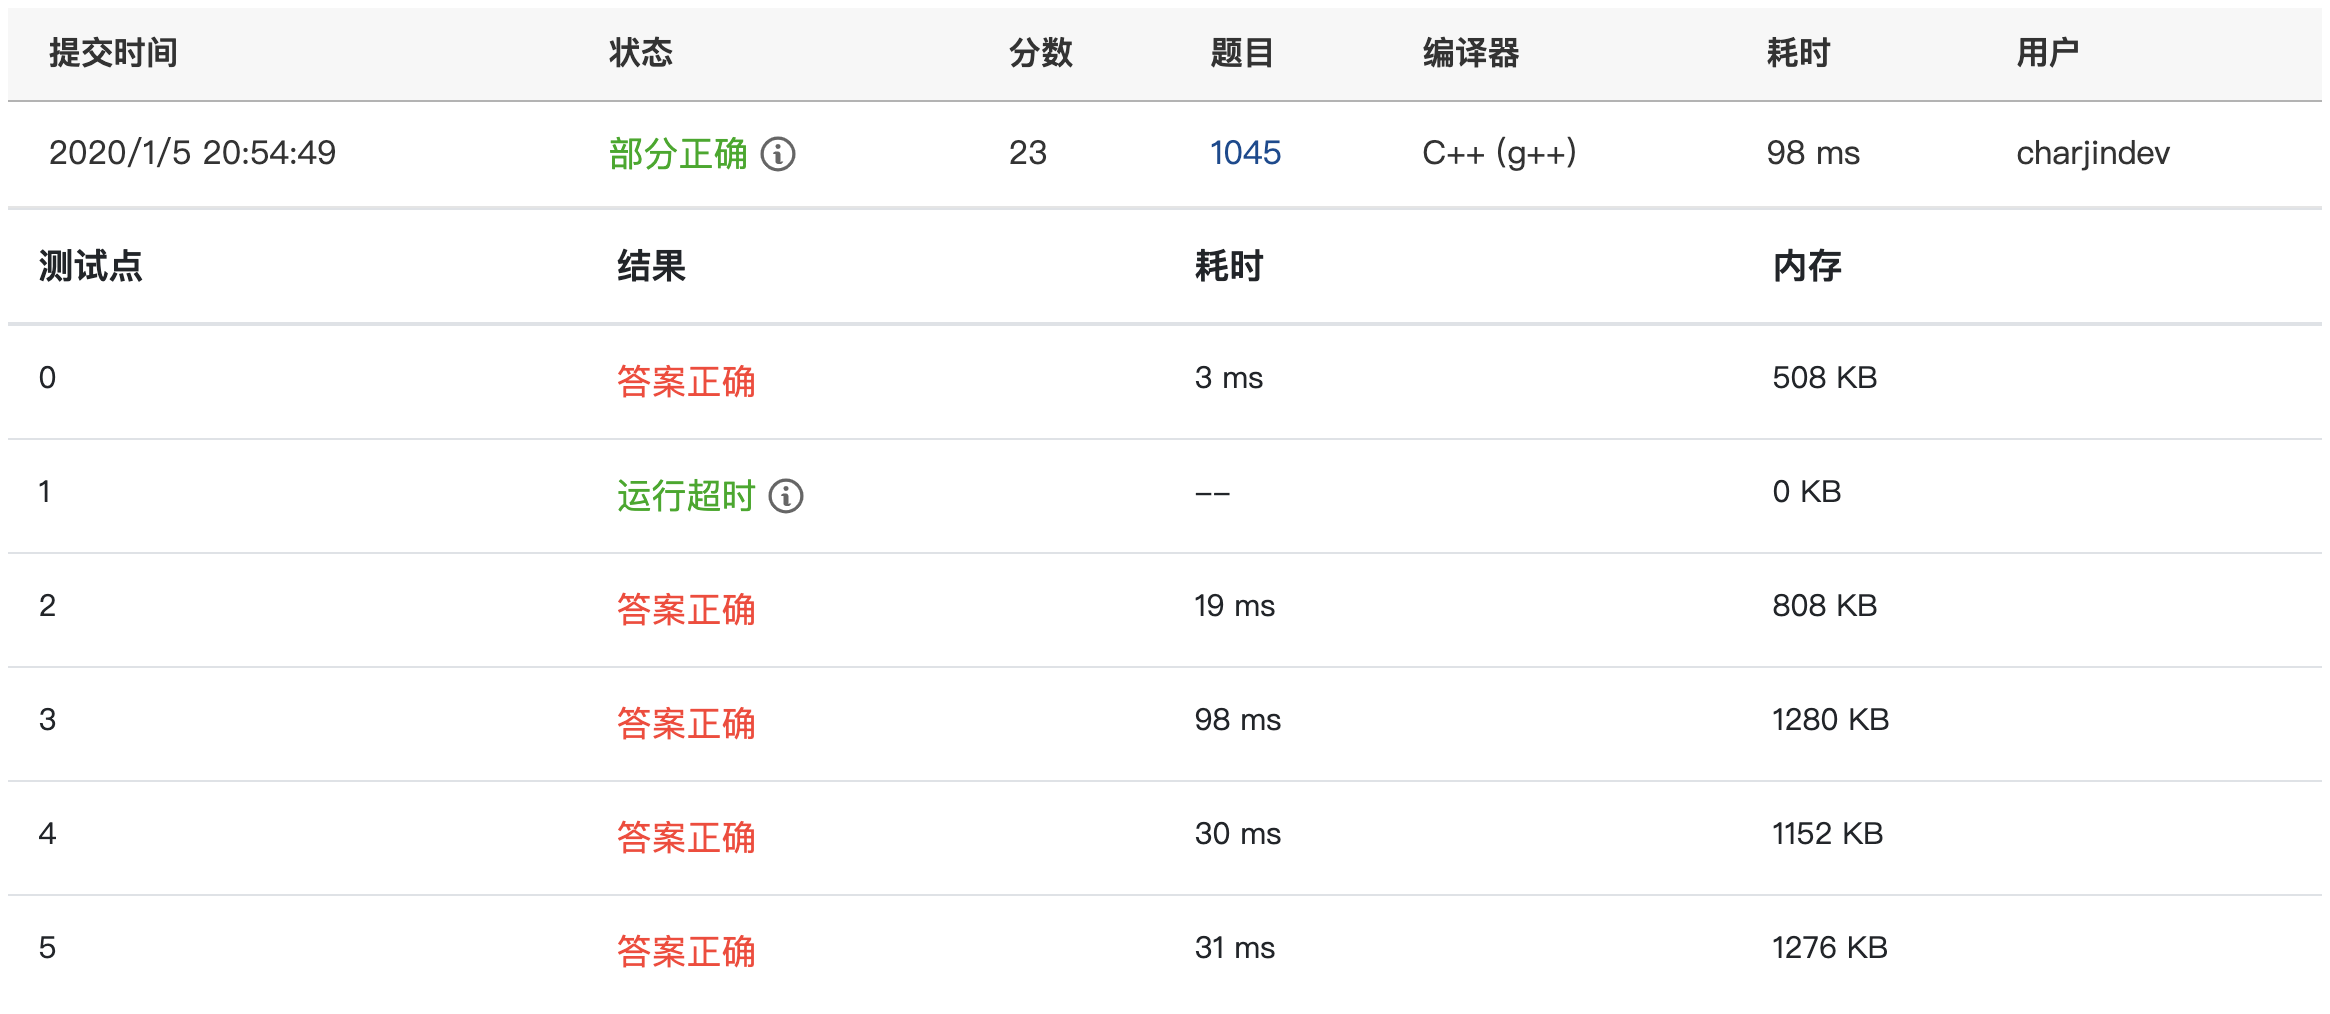Click the 状态 column header
Image resolution: width=2330 pixels, height=1014 pixels.
point(641,53)
